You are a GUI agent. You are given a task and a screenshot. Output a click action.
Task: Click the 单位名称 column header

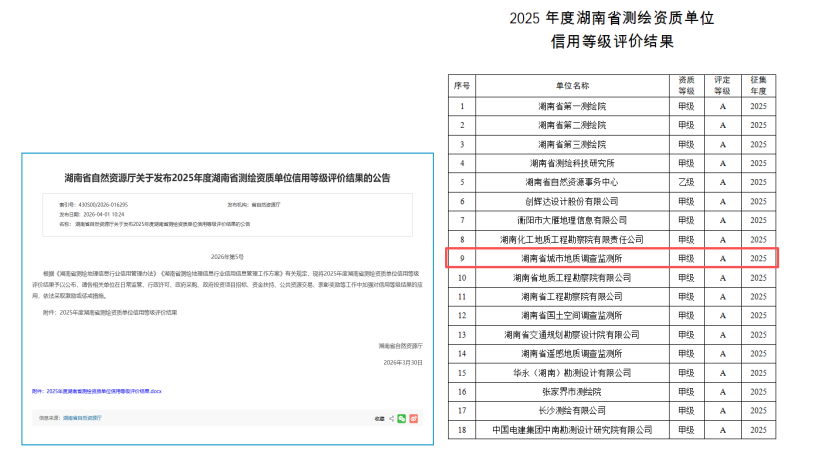(x=572, y=85)
